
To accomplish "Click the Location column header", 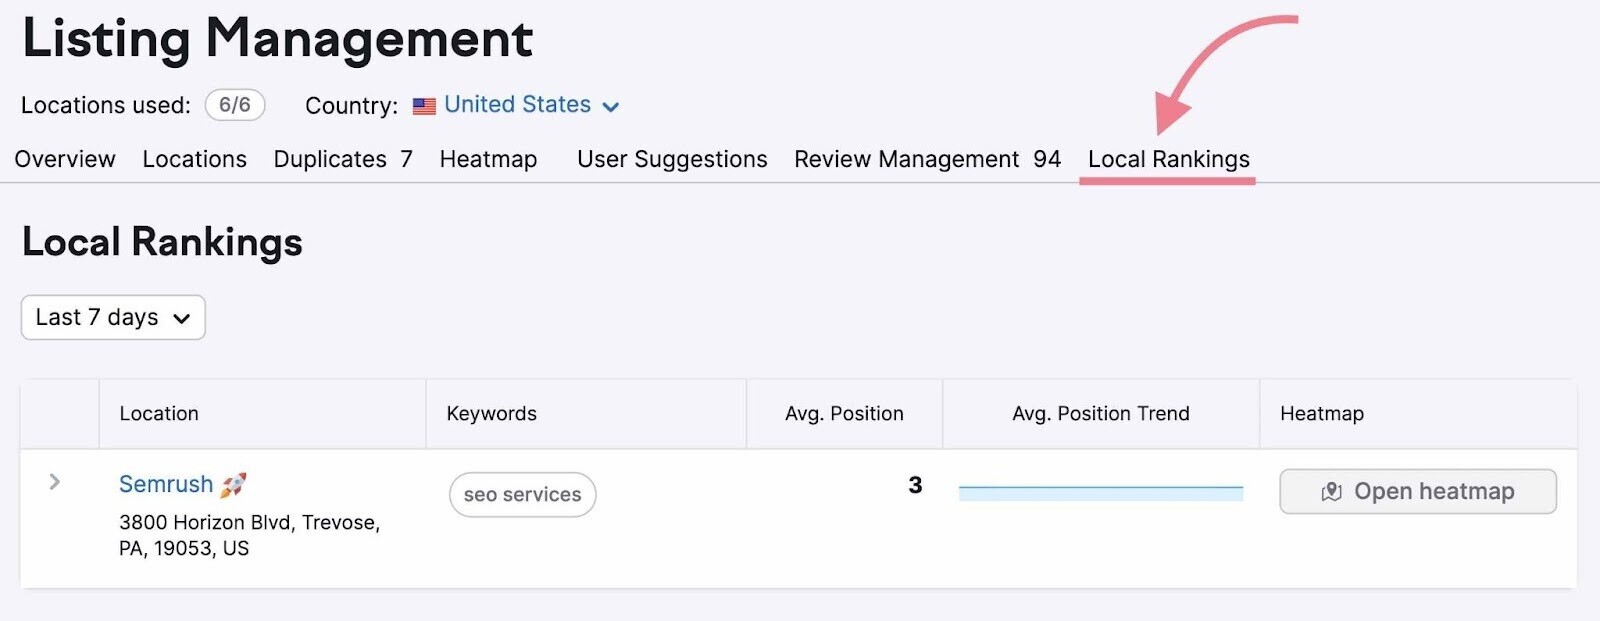I will coord(159,413).
